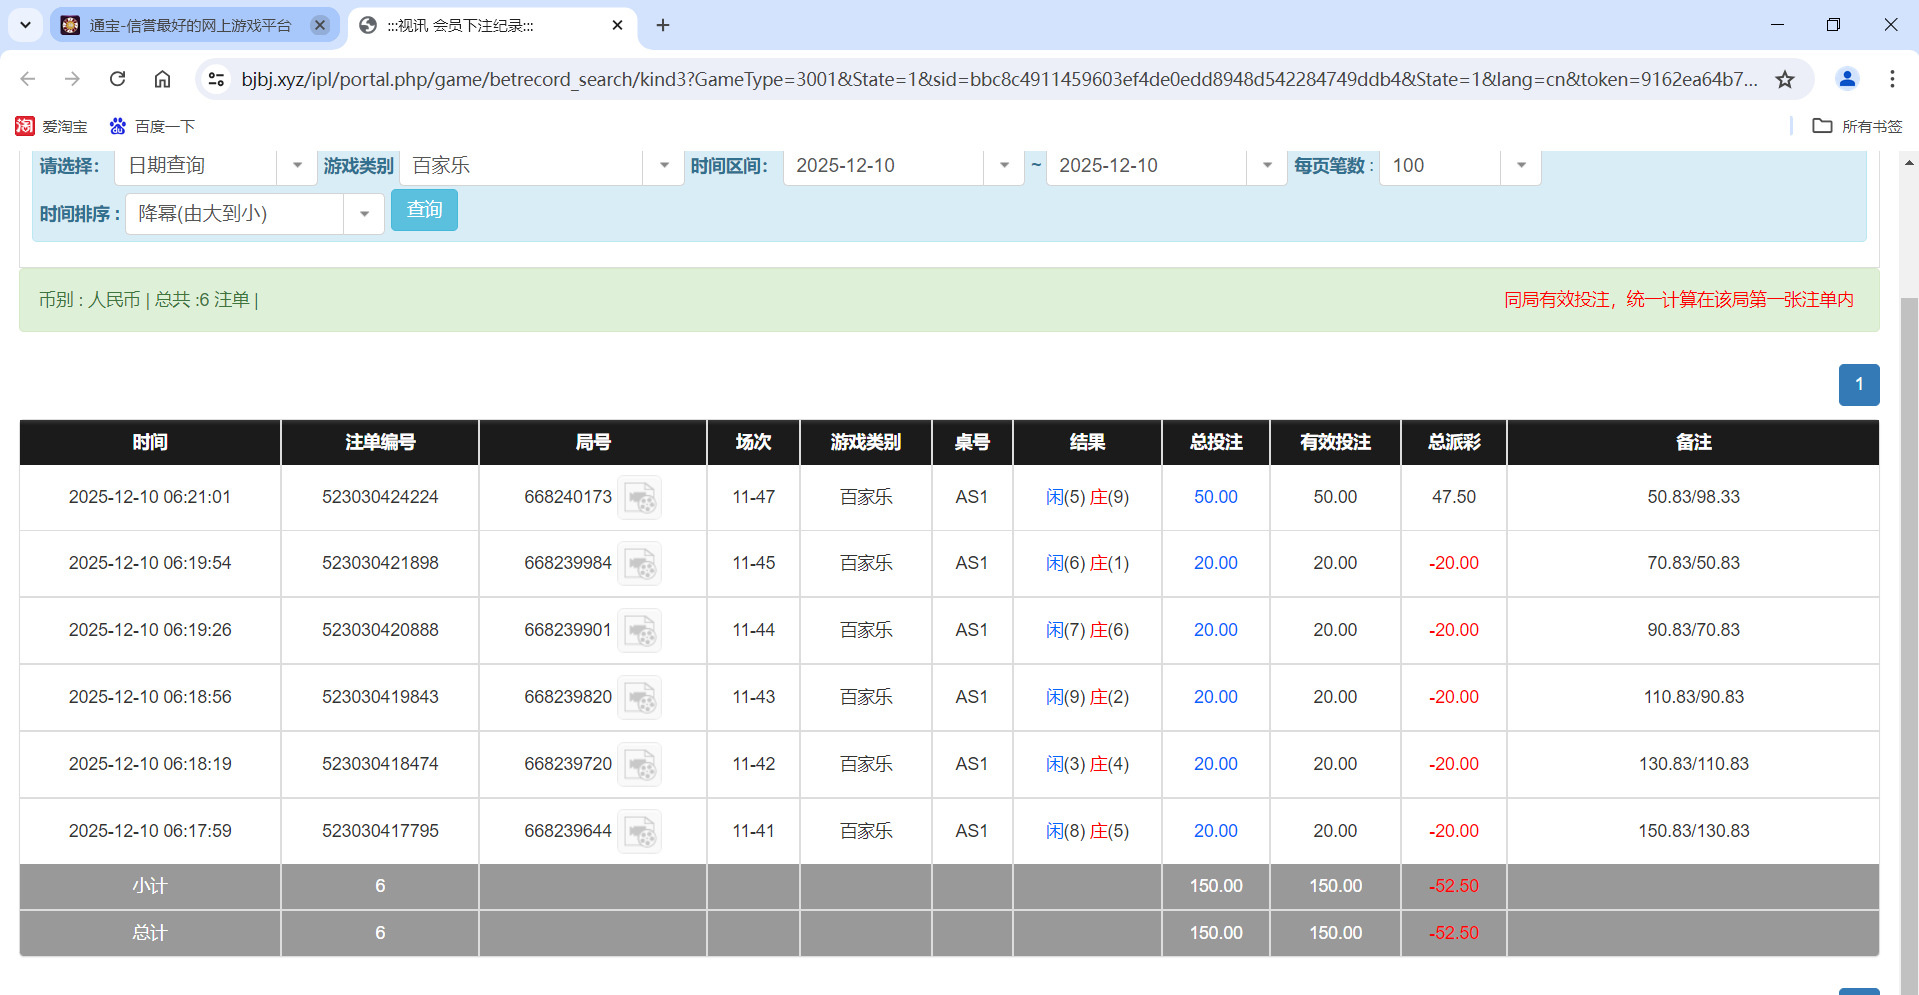
Task: Open the replay for round 668239820
Action: pyautogui.click(x=640, y=697)
